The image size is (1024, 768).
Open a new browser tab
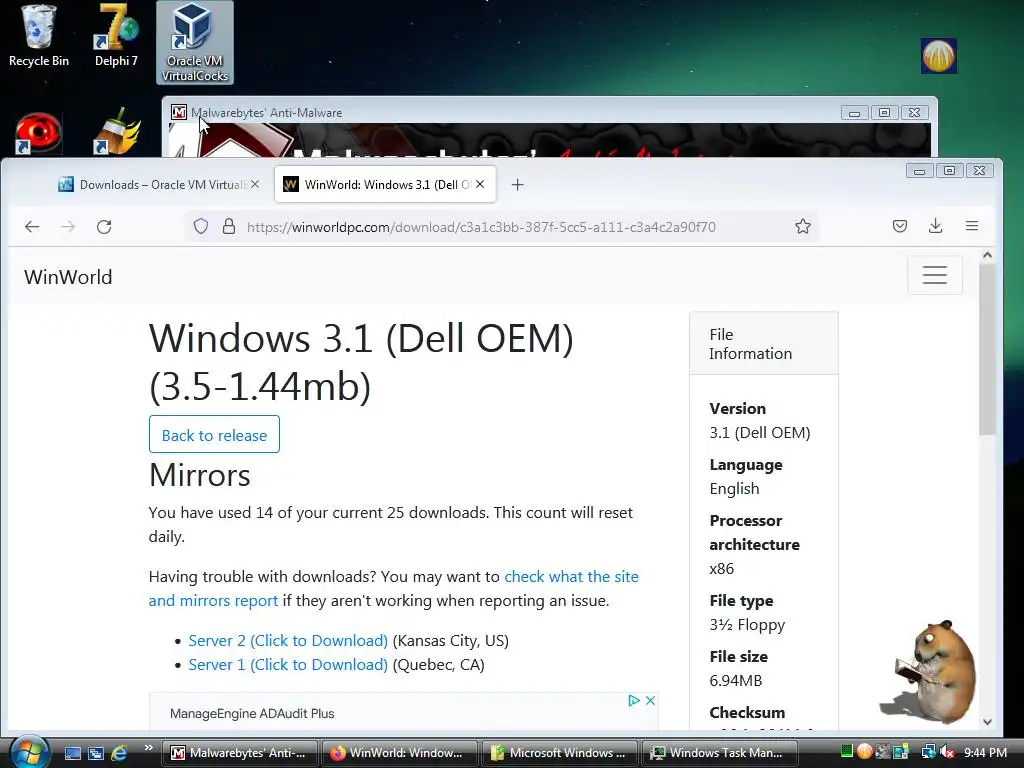(x=517, y=185)
